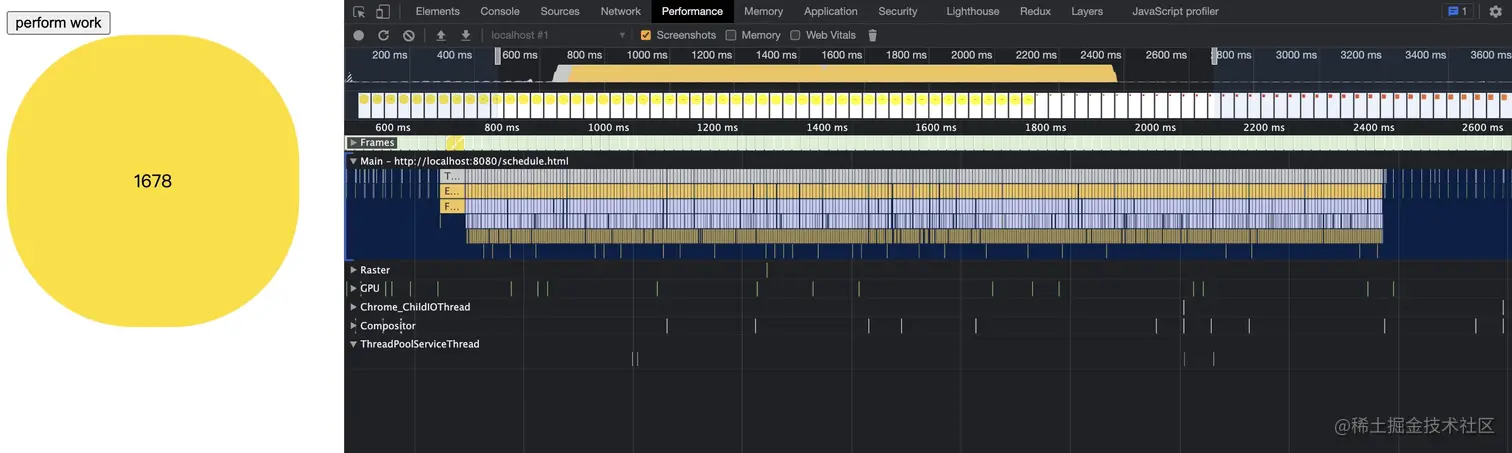Click the overview left selection handle
The height and width of the screenshot is (453, 1512).
[x=497, y=56]
